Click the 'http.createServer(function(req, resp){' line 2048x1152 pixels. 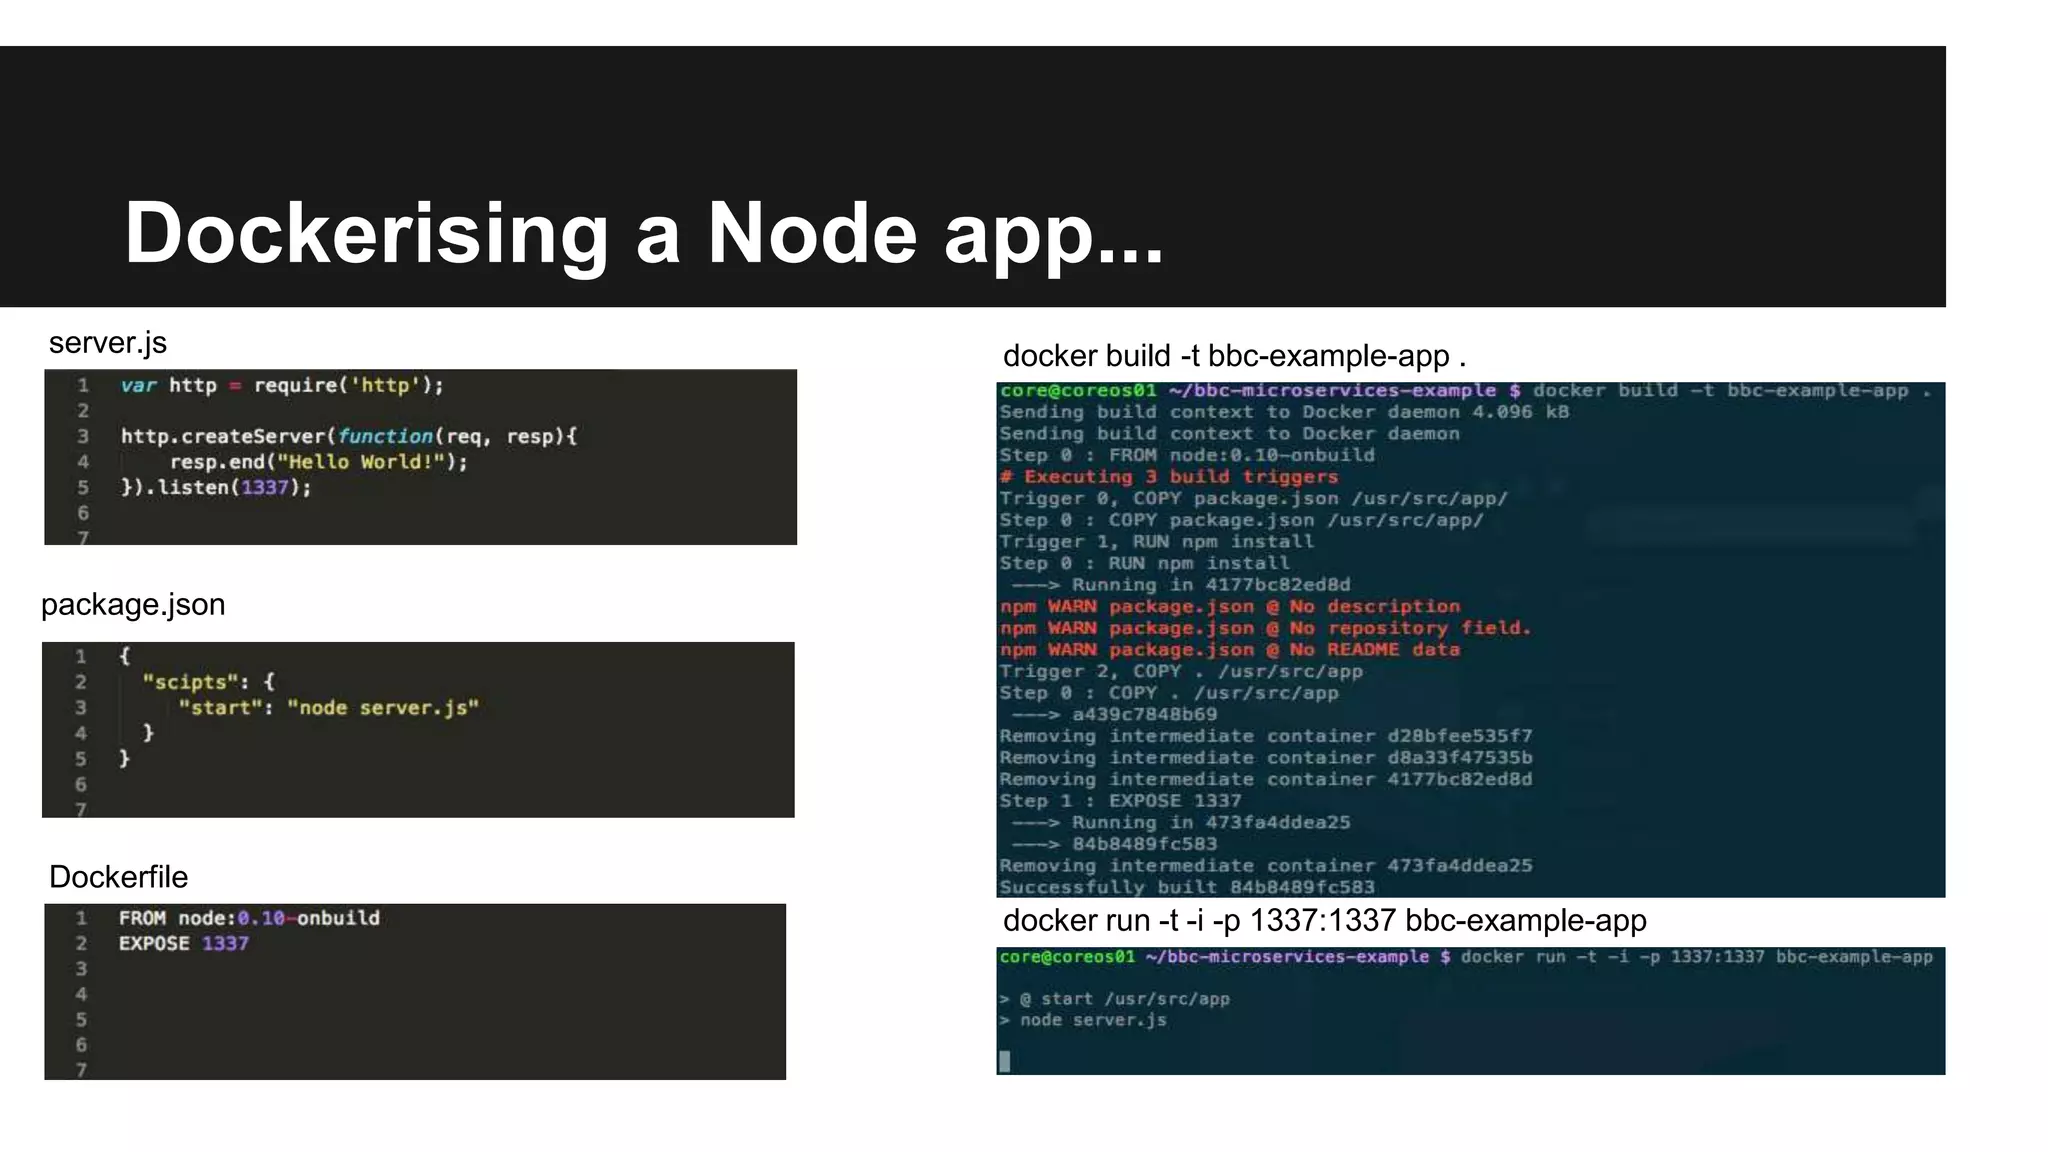point(349,437)
